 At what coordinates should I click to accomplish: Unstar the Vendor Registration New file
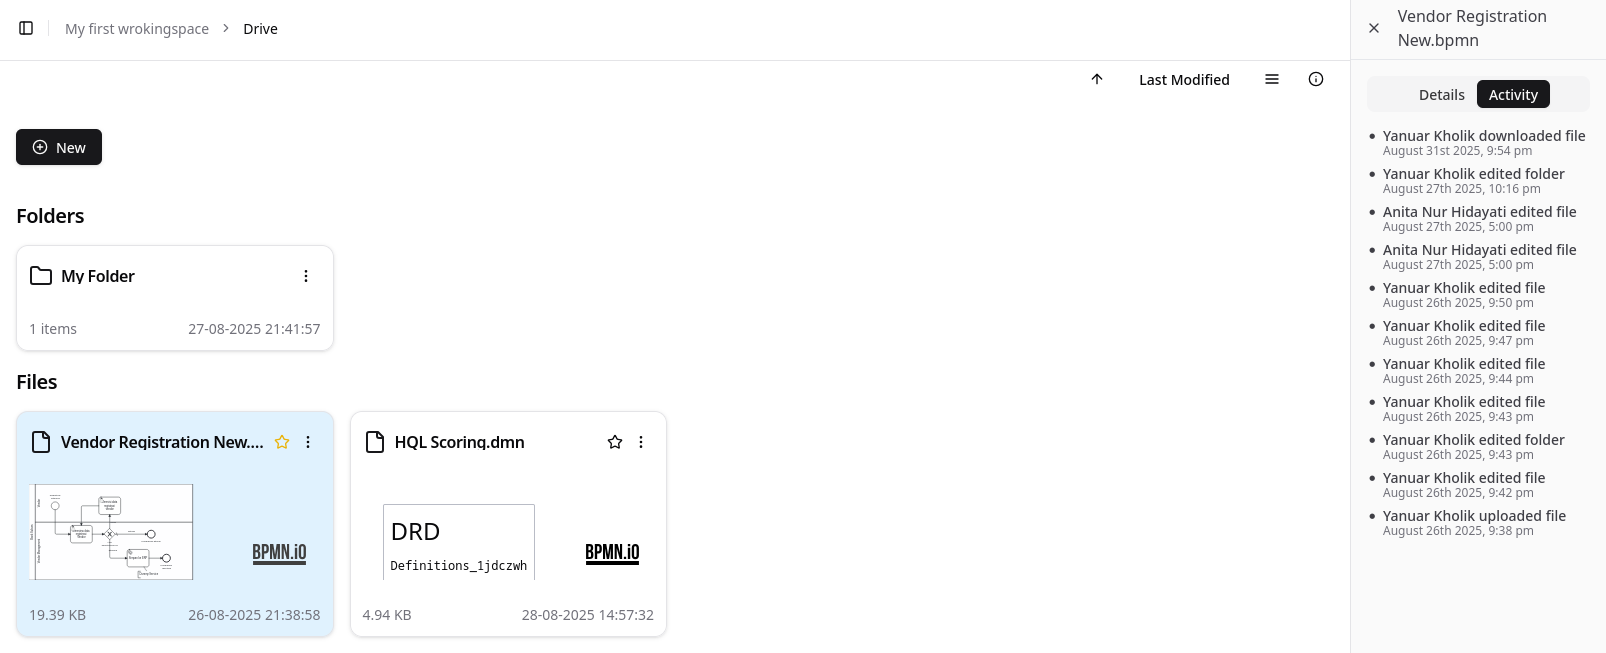point(282,442)
